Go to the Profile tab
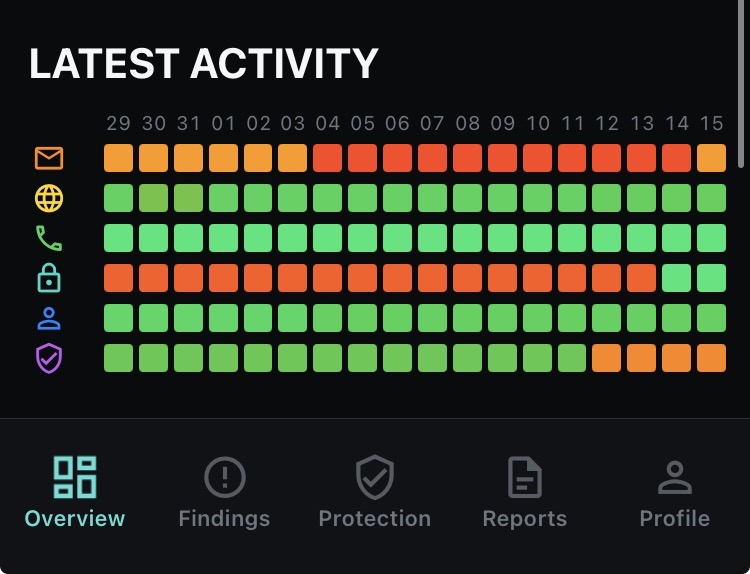The height and width of the screenshot is (574, 750). 674,493
